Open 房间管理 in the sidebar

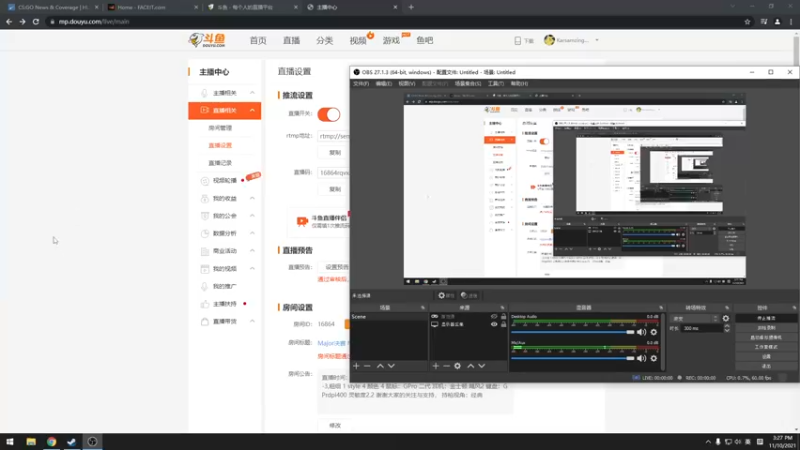click(x=220, y=128)
